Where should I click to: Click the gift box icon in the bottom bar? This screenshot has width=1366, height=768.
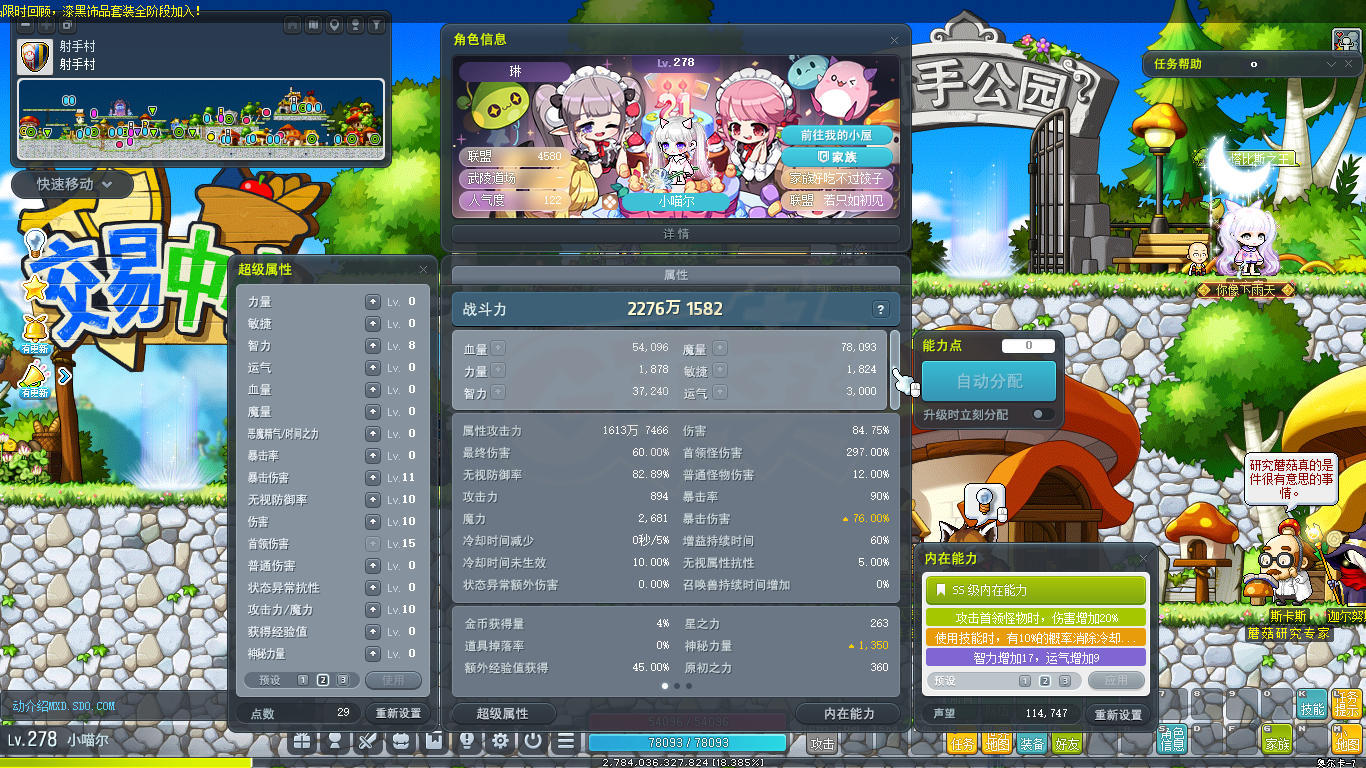pos(301,741)
